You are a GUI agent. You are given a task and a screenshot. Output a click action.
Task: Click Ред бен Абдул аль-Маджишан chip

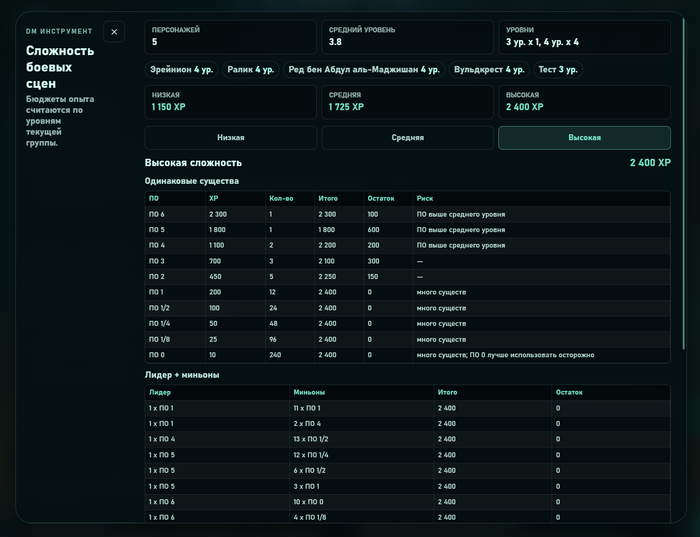(x=364, y=70)
